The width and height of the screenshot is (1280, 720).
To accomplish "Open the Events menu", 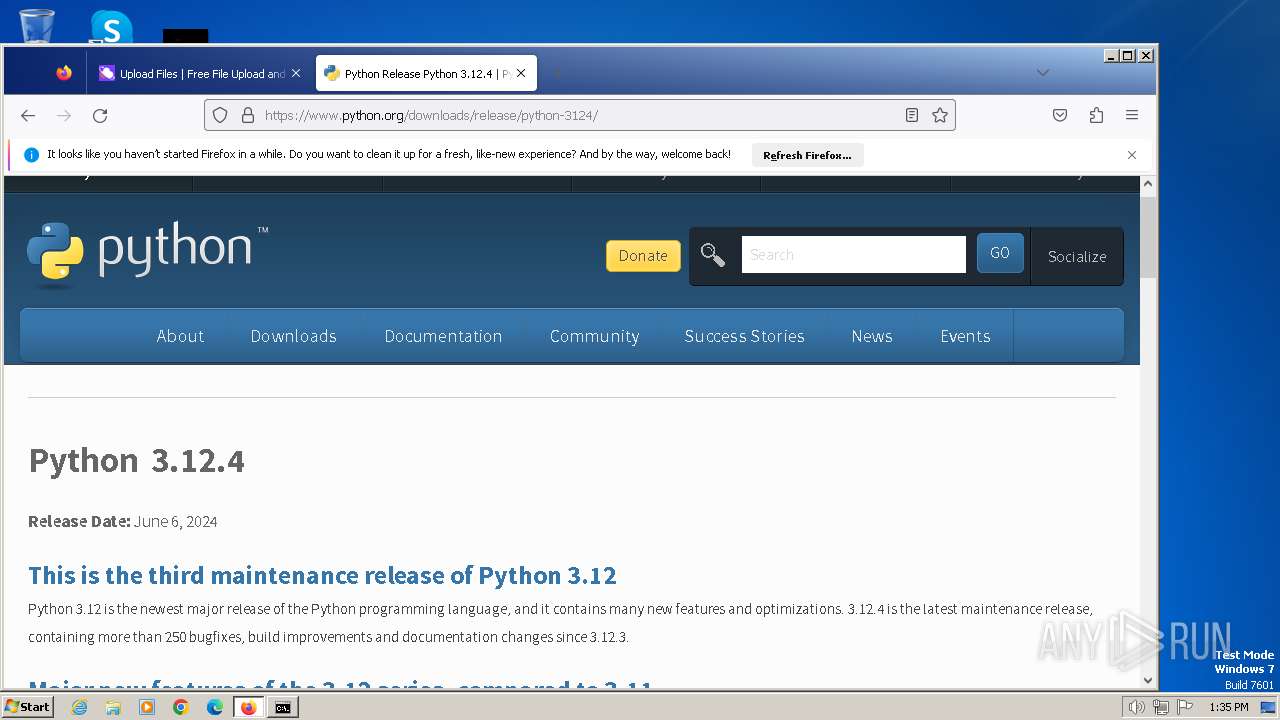I will pos(965,336).
